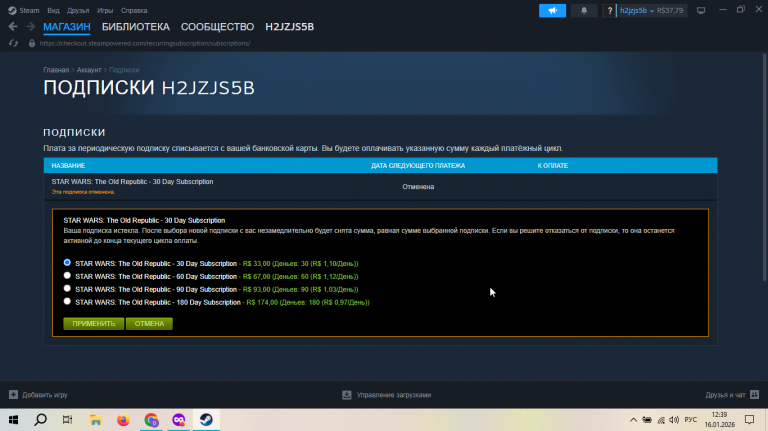Open Управление загрузками

[x=394, y=395]
